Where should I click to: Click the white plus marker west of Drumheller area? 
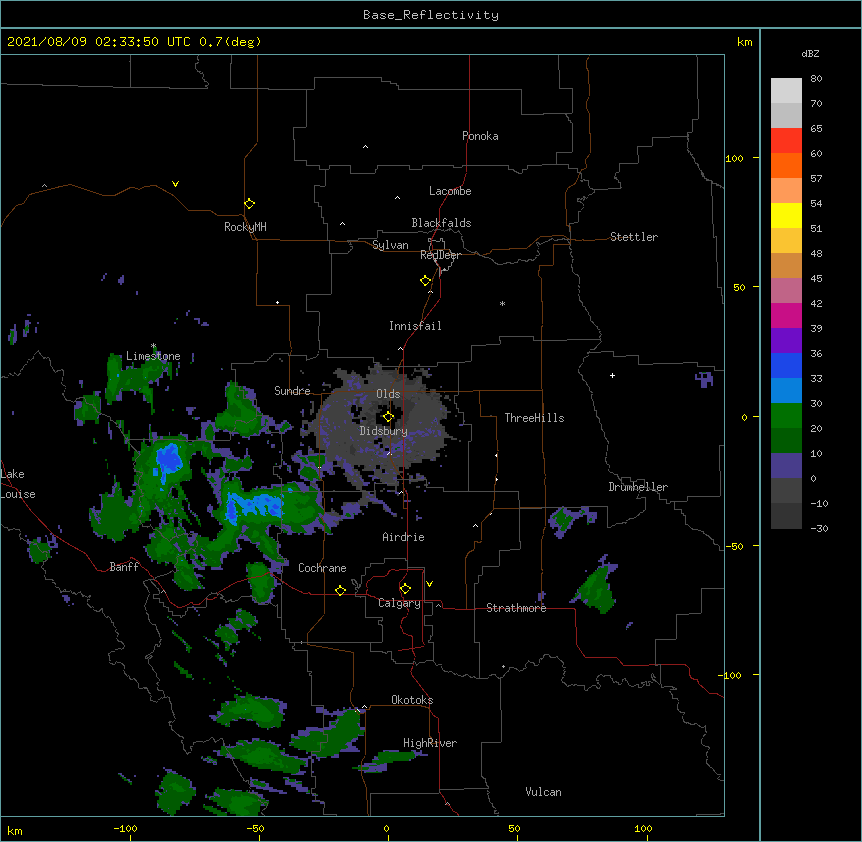(612, 375)
